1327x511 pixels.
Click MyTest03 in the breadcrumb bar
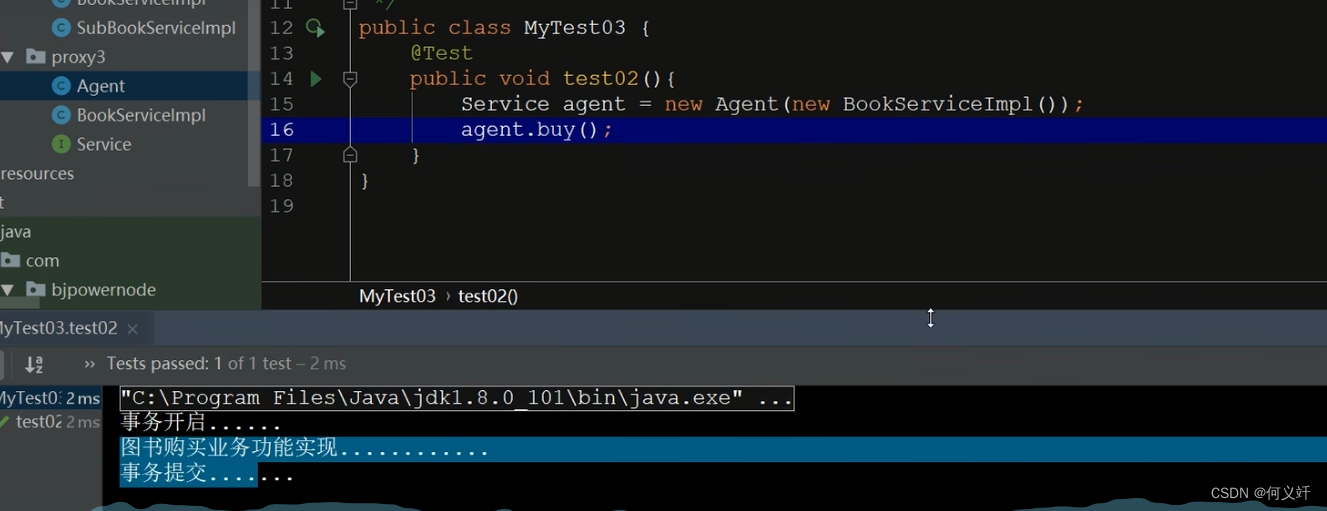[398, 296]
